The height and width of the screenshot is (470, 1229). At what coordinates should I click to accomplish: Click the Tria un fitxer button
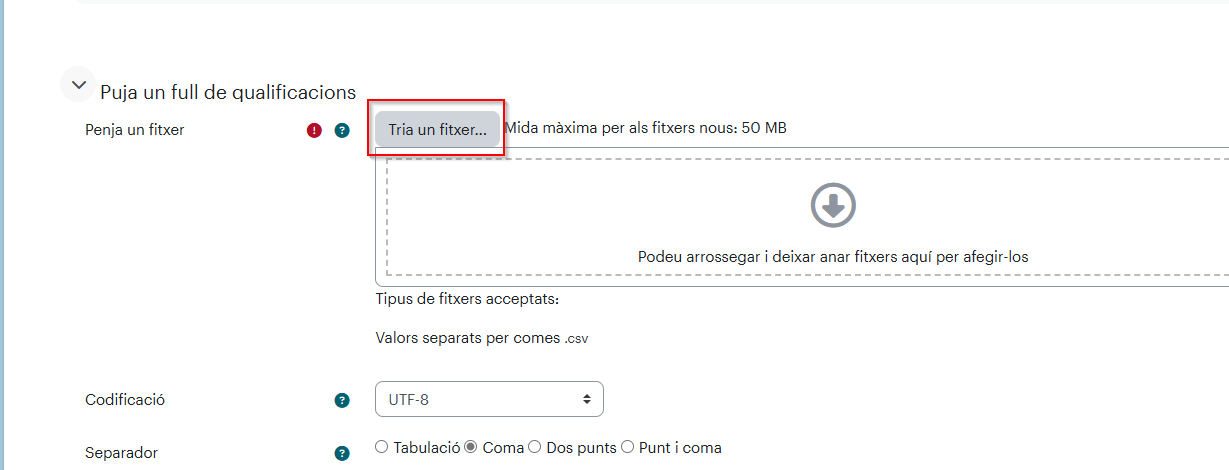[437, 129]
